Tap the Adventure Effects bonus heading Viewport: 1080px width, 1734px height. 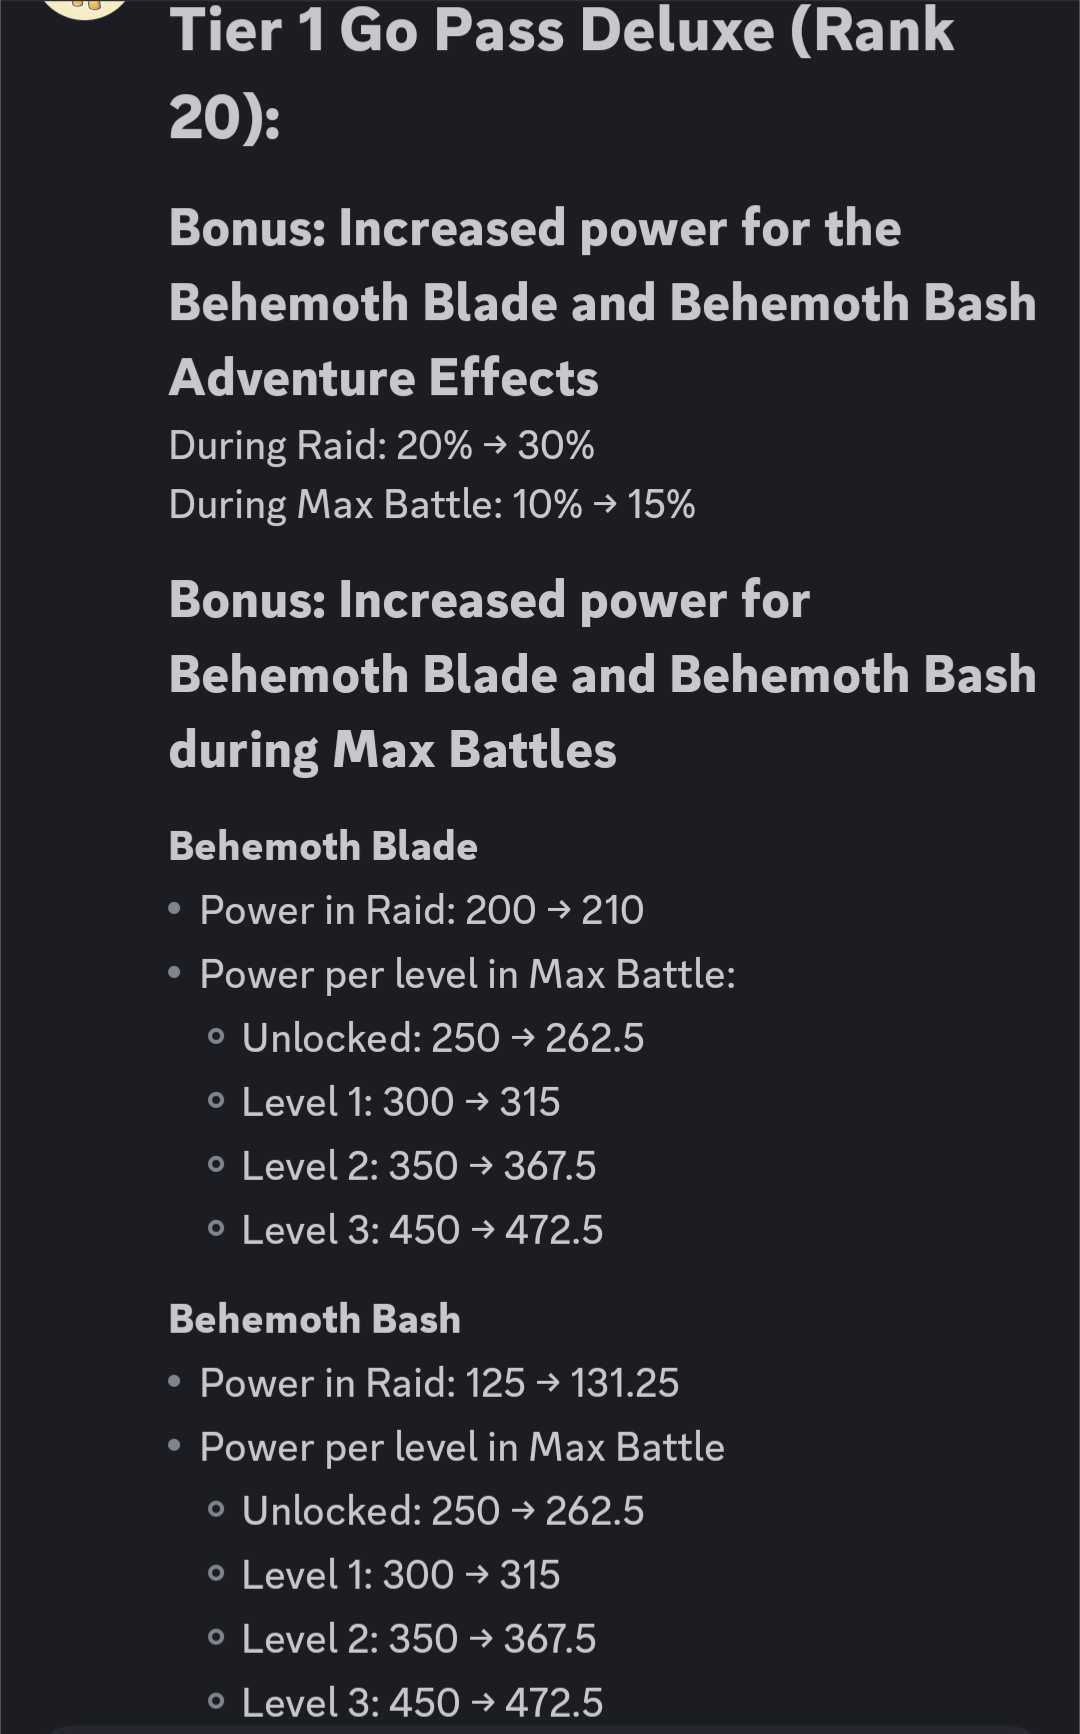602,303
